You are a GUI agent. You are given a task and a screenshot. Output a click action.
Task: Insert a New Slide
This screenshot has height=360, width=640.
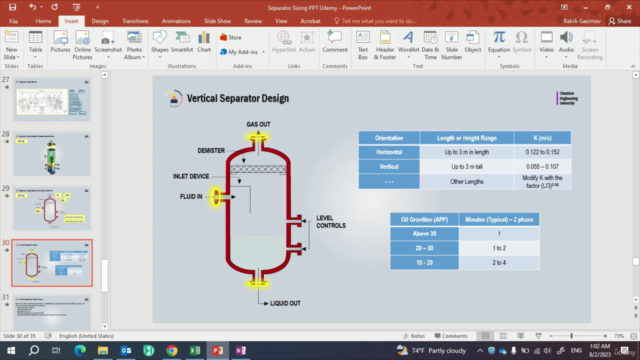pyautogui.click(x=11, y=46)
